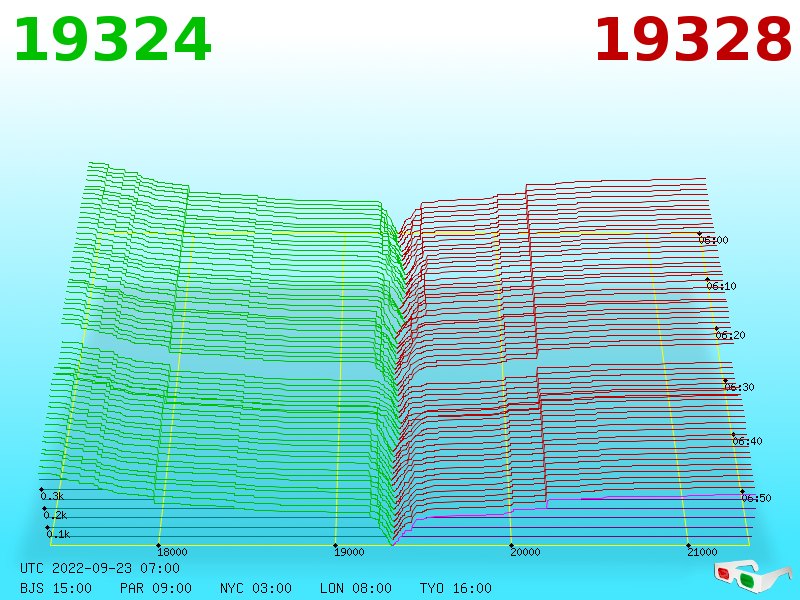Click the 06:50 time axis marker
The height and width of the screenshot is (600, 800).
[756, 498]
